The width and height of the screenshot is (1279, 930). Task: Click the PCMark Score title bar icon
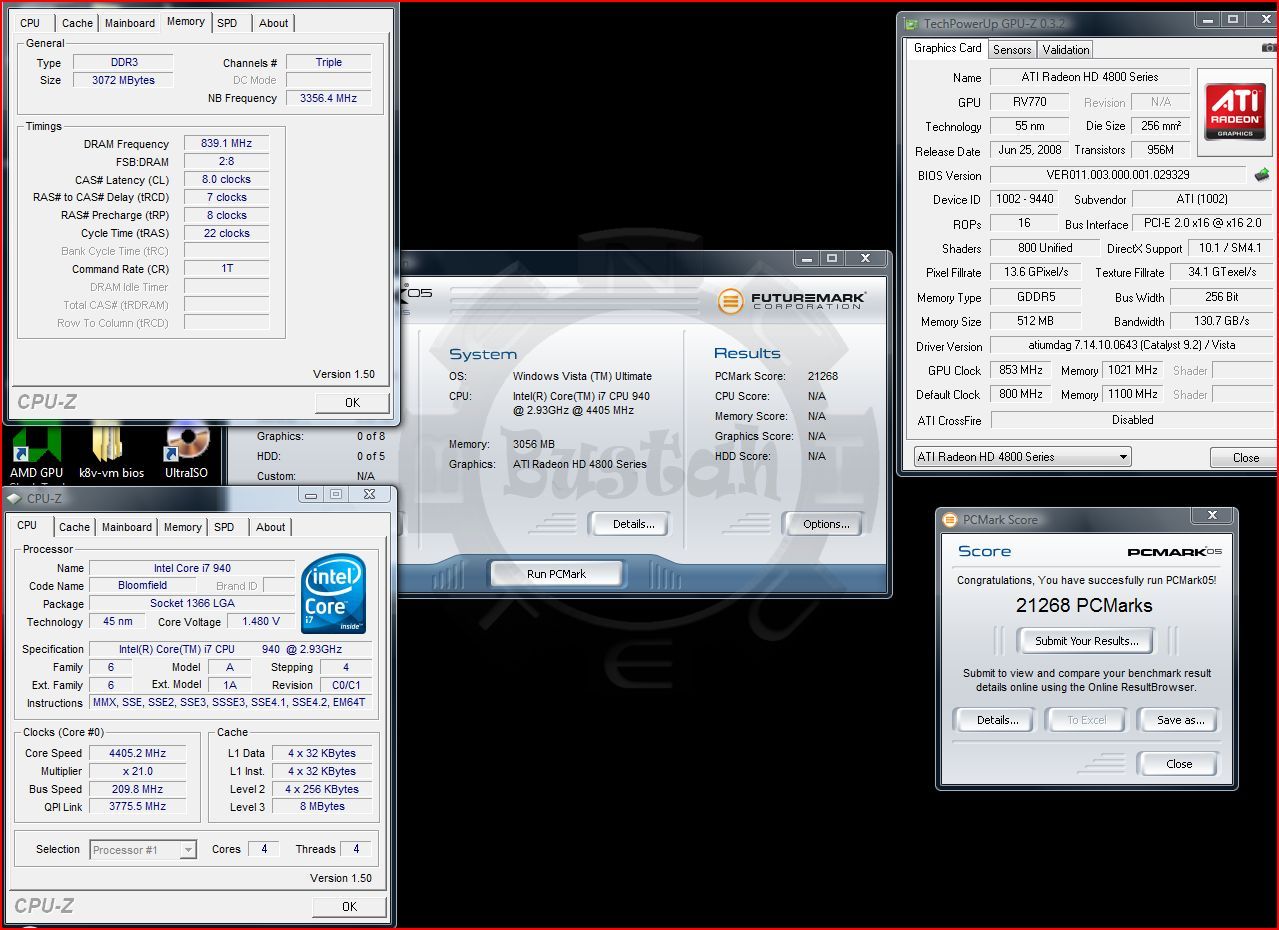pos(950,519)
